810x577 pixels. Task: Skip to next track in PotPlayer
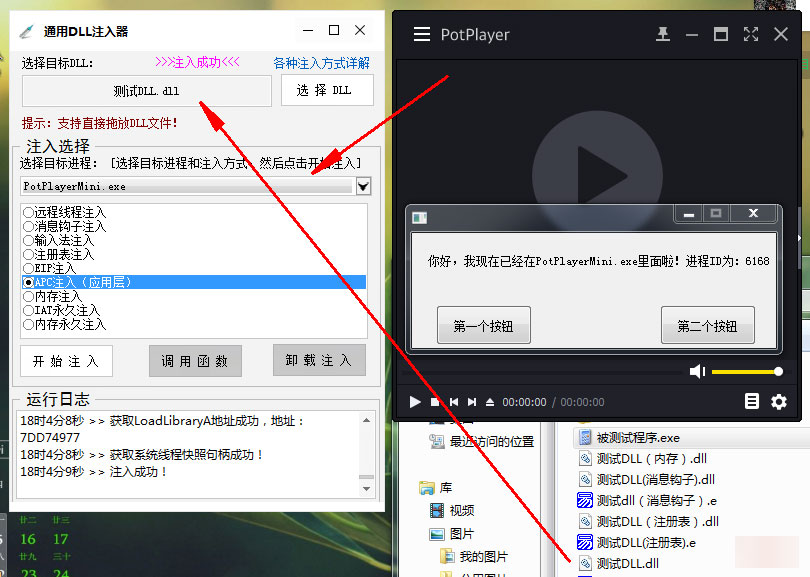coord(472,402)
